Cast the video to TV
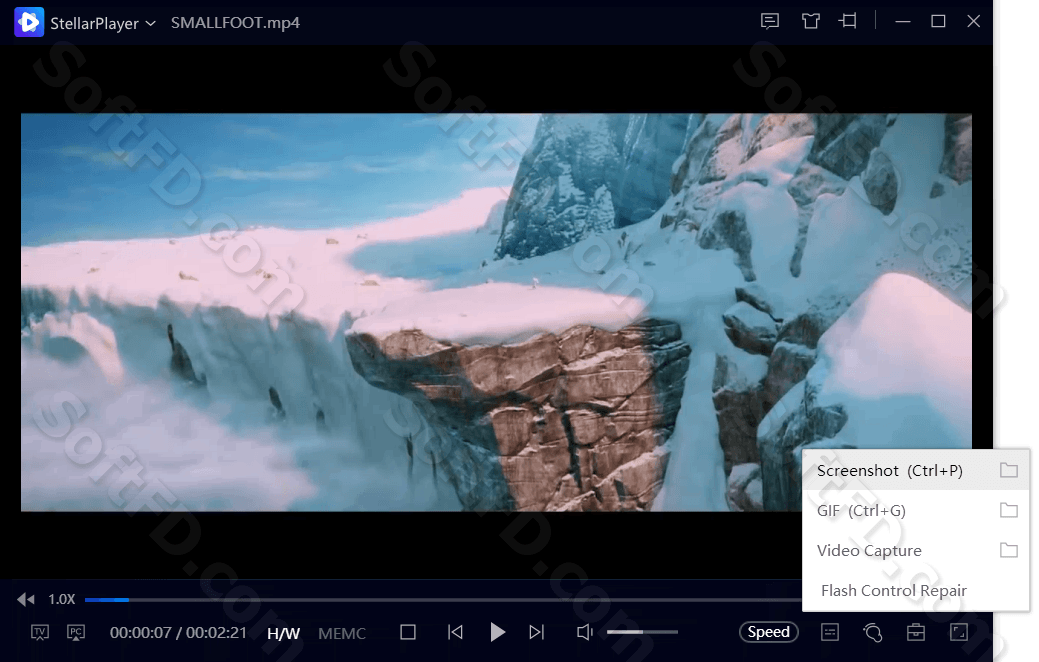 point(40,633)
